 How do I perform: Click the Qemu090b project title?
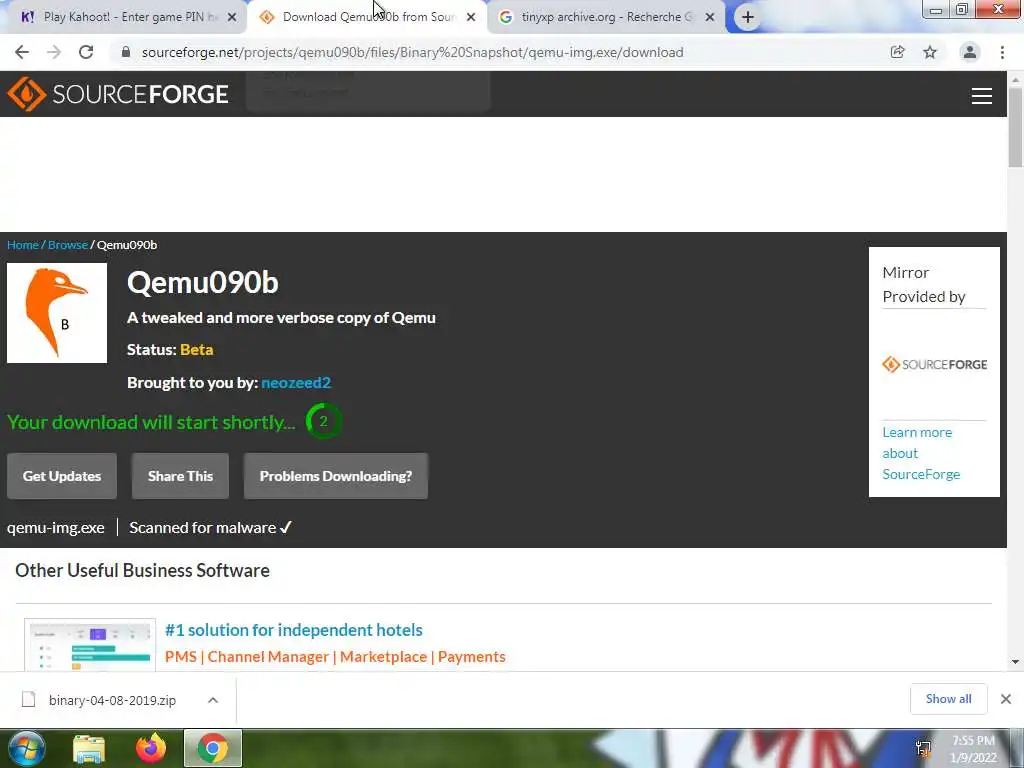coord(202,283)
